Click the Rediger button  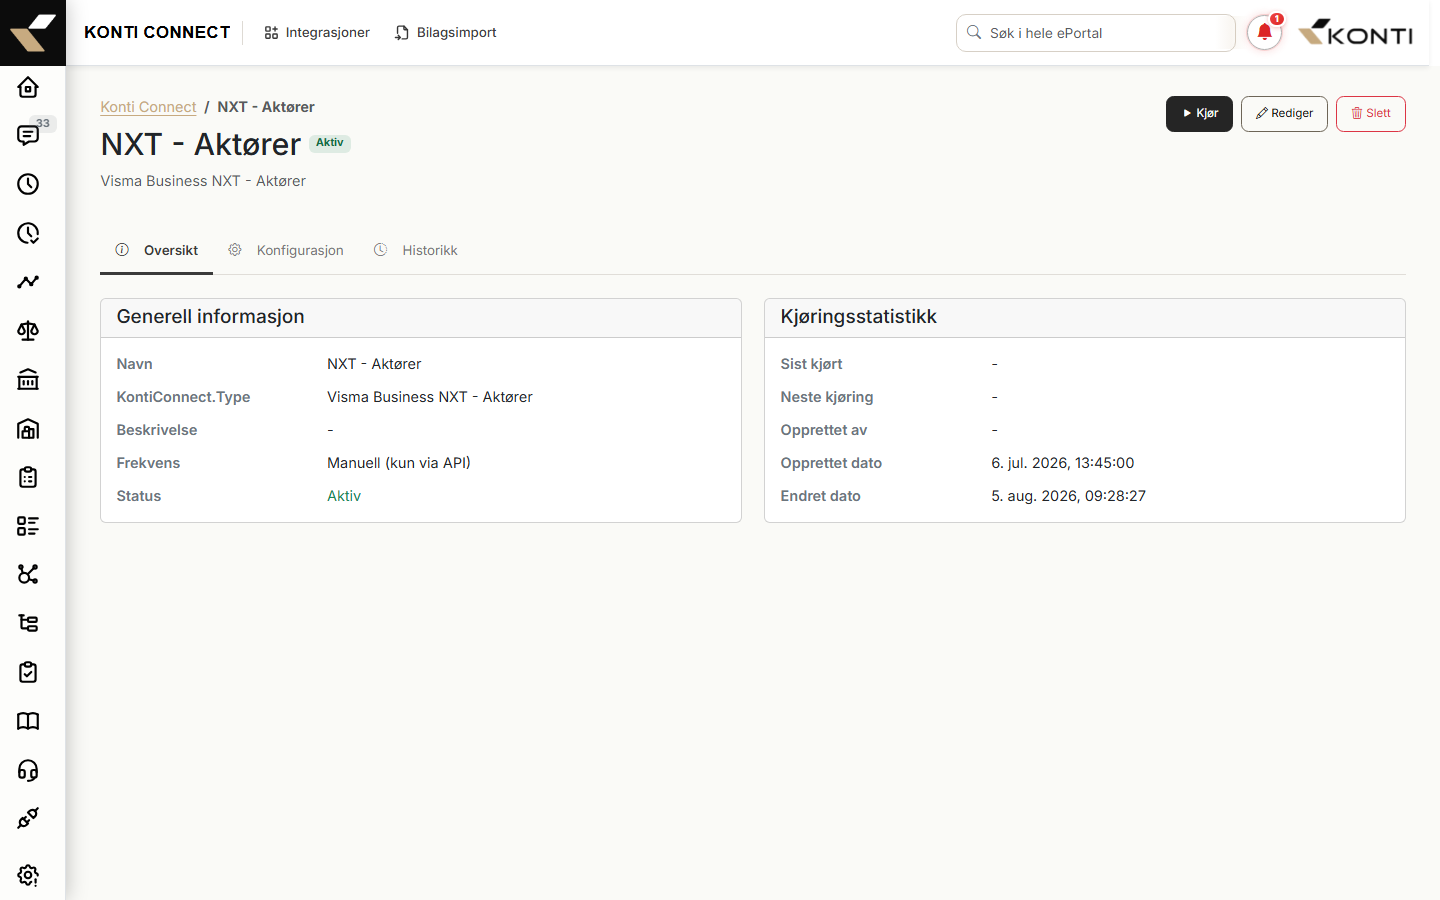coord(1284,114)
